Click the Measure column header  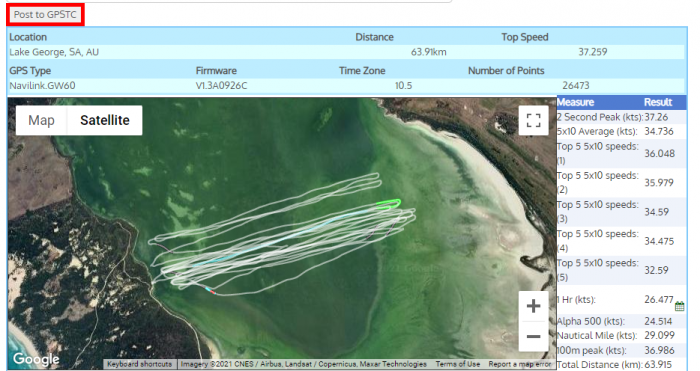point(575,102)
